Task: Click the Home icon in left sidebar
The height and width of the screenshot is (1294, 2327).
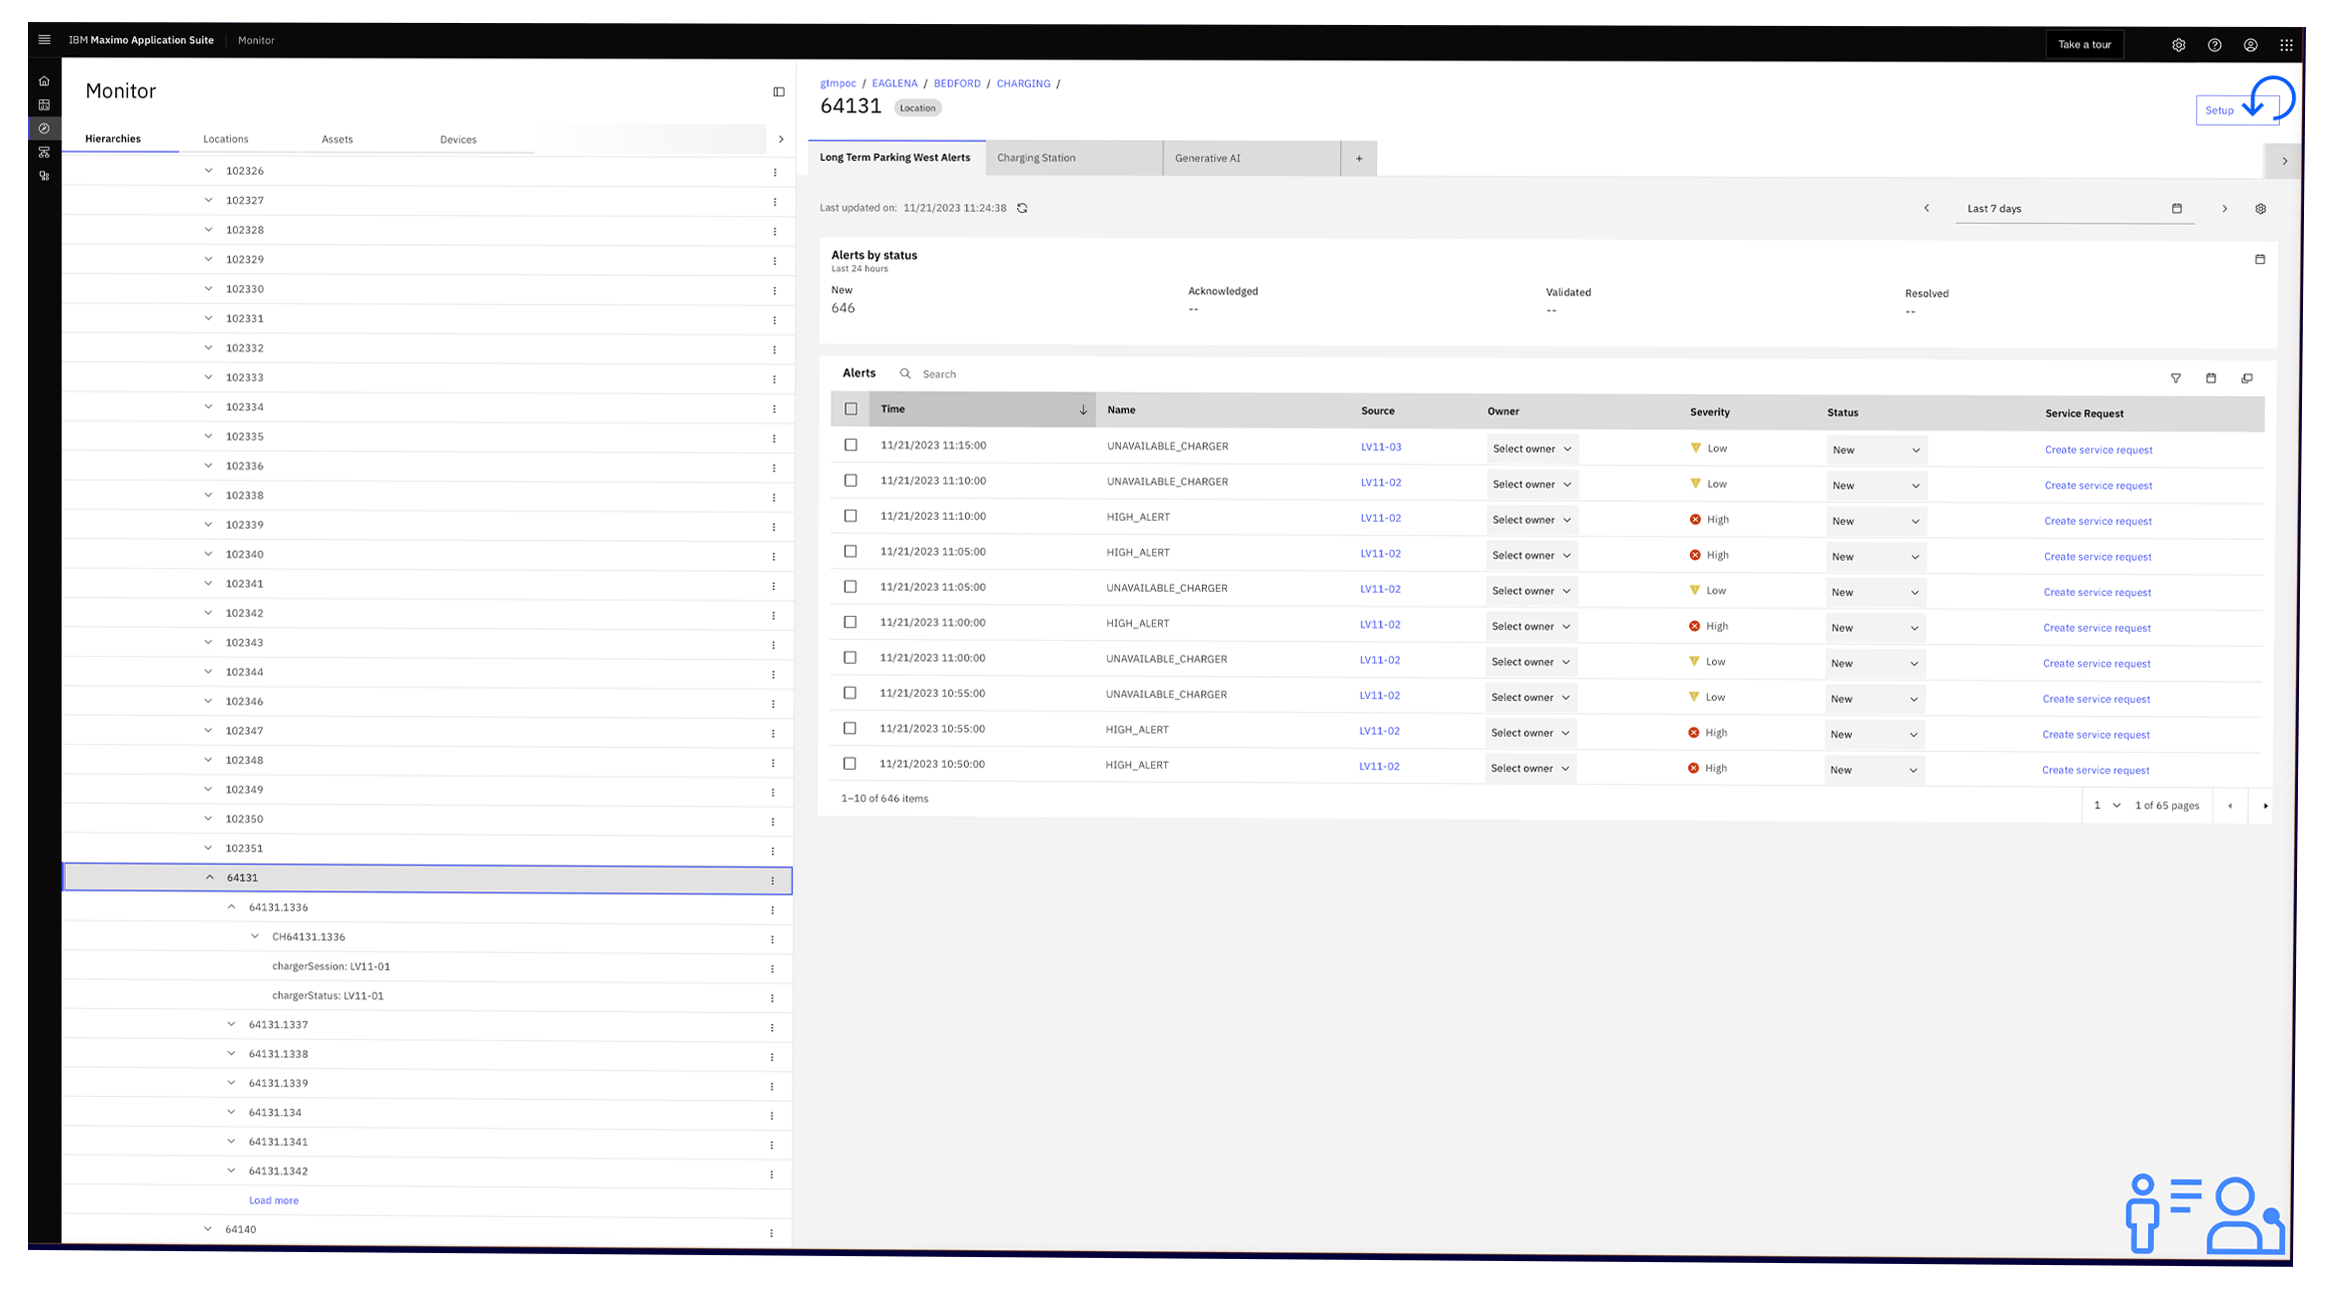Action: click(44, 81)
